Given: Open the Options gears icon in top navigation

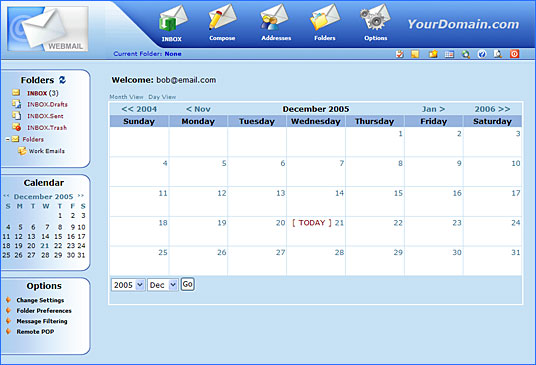Looking at the screenshot, I should click(375, 17).
